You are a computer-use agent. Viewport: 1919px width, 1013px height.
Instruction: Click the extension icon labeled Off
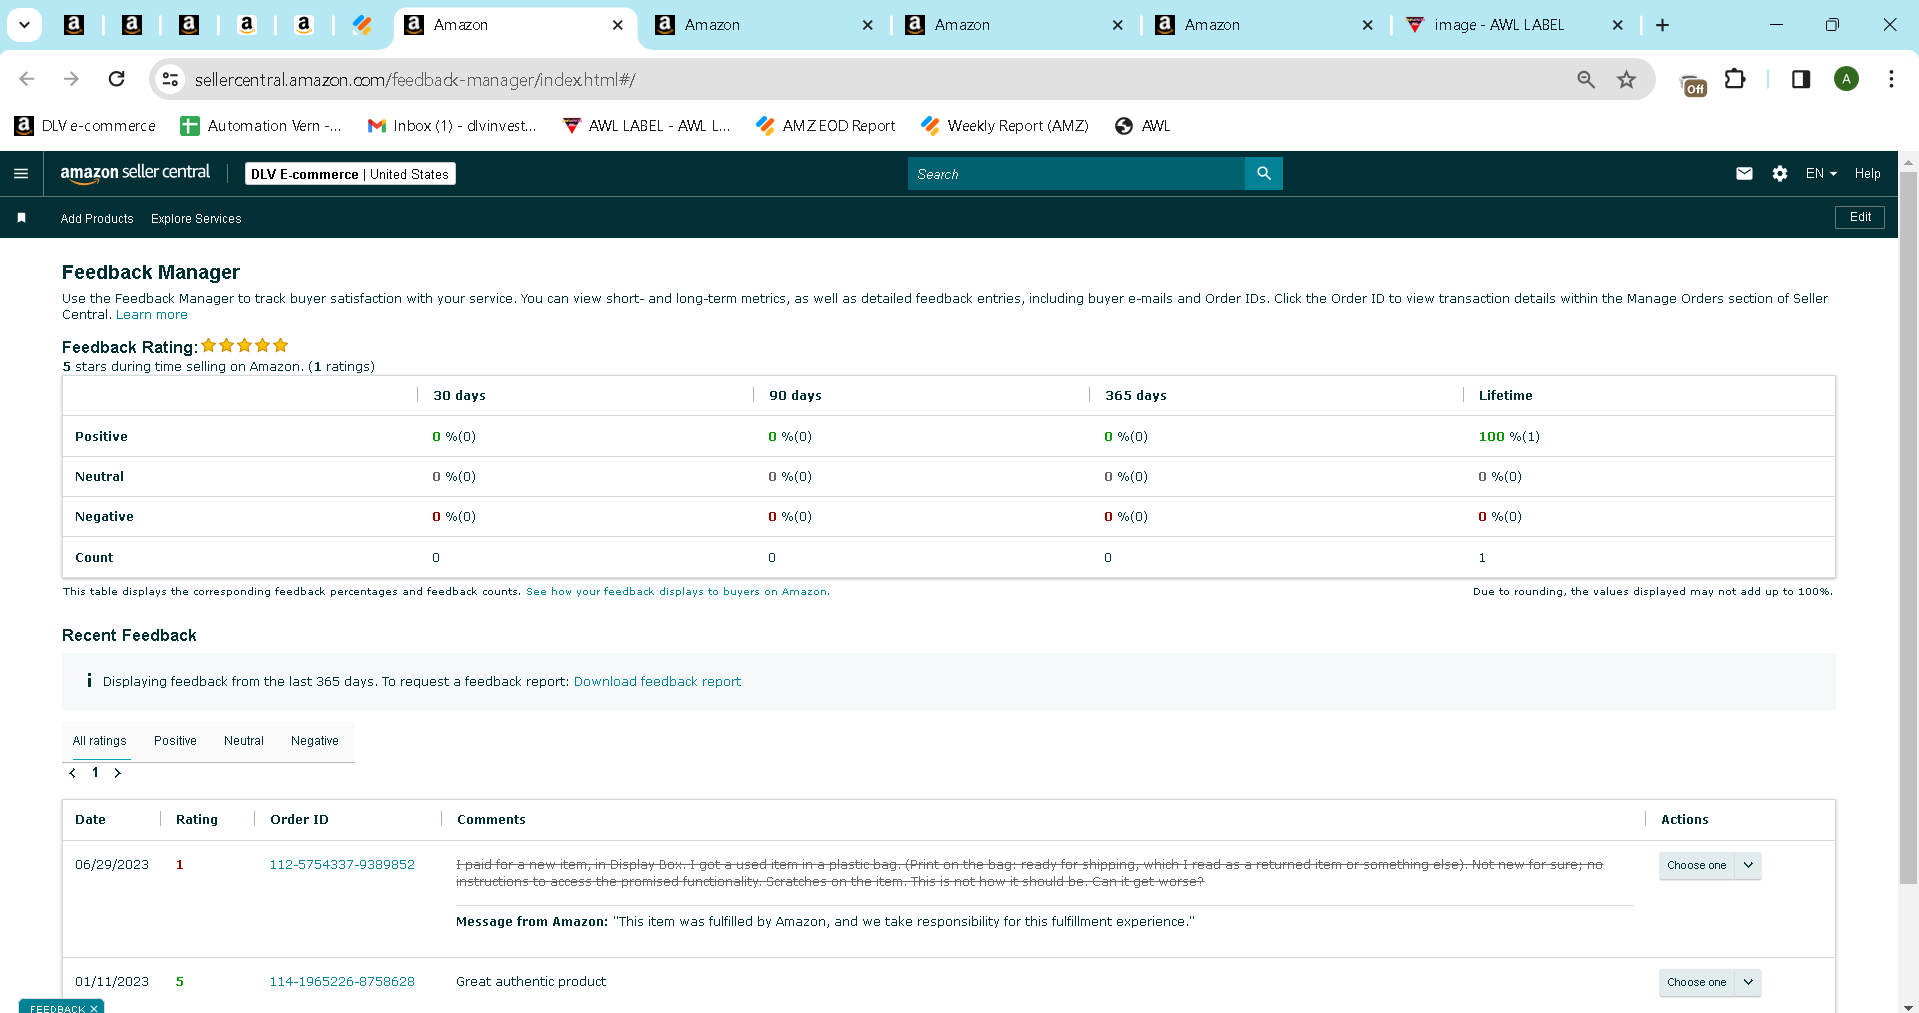(1693, 86)
